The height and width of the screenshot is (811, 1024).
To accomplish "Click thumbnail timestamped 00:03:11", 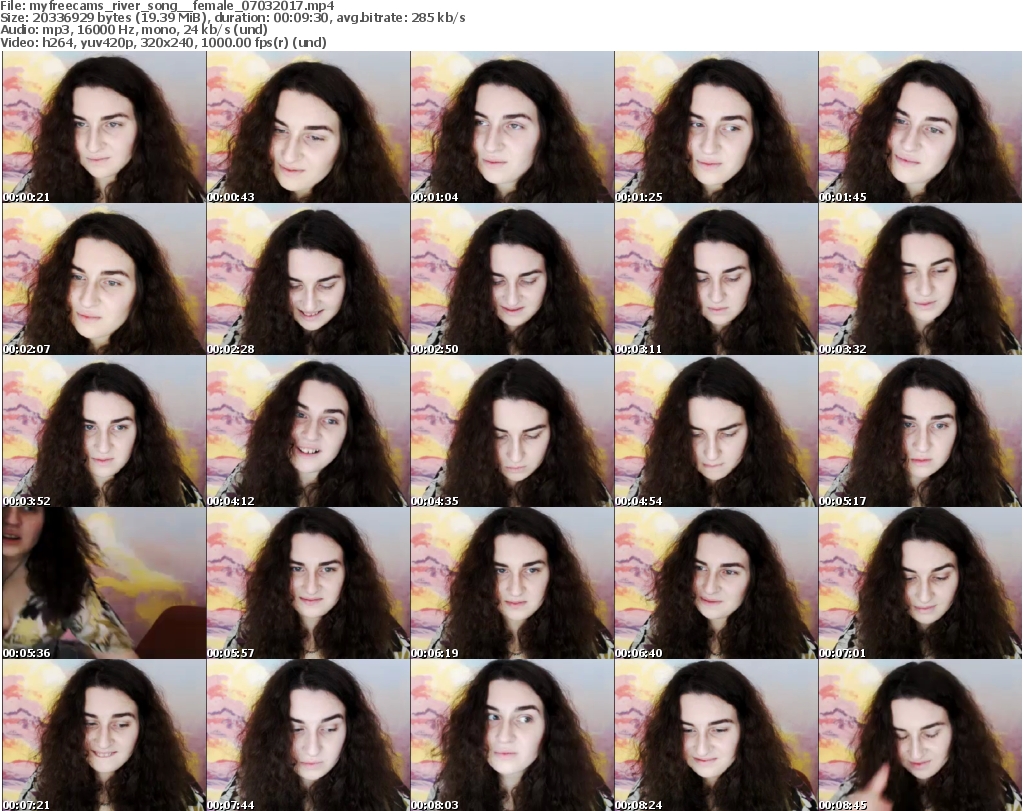I will [x=716, y=279].
